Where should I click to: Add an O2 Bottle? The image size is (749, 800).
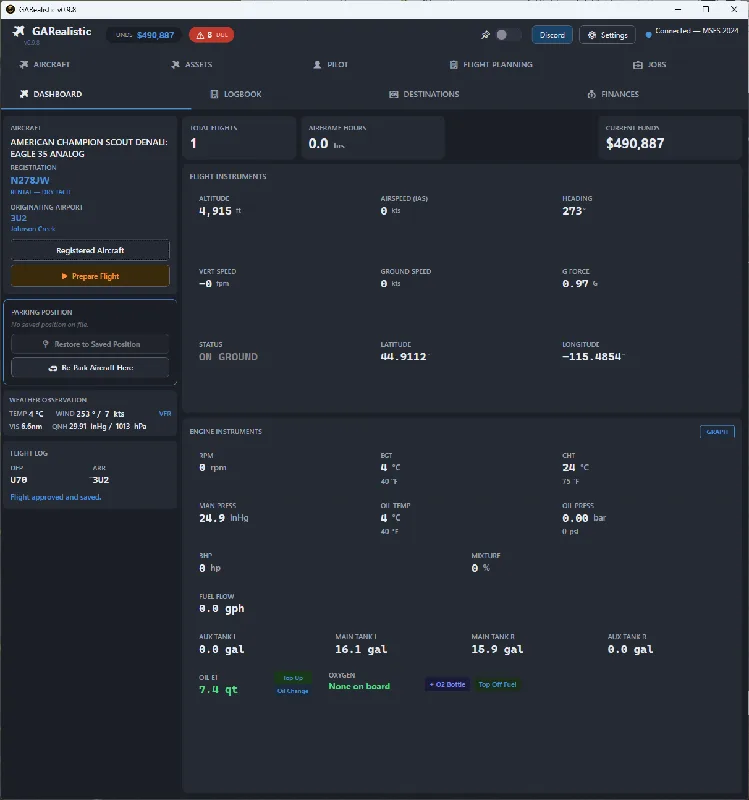coord(447,684)
